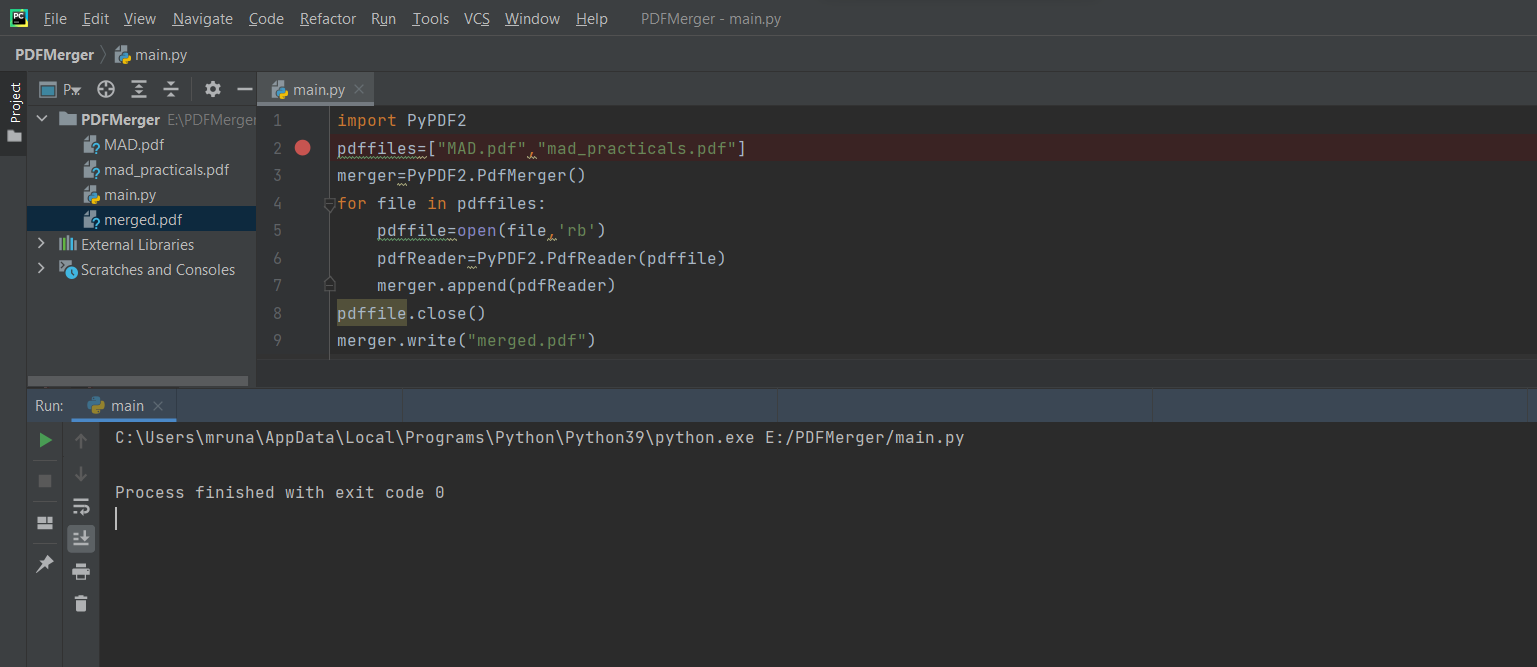Screen dimensions: 1537x667
Task: Click PDFMerger in the breadcrumb bar
Action: (x=54, y=55)
